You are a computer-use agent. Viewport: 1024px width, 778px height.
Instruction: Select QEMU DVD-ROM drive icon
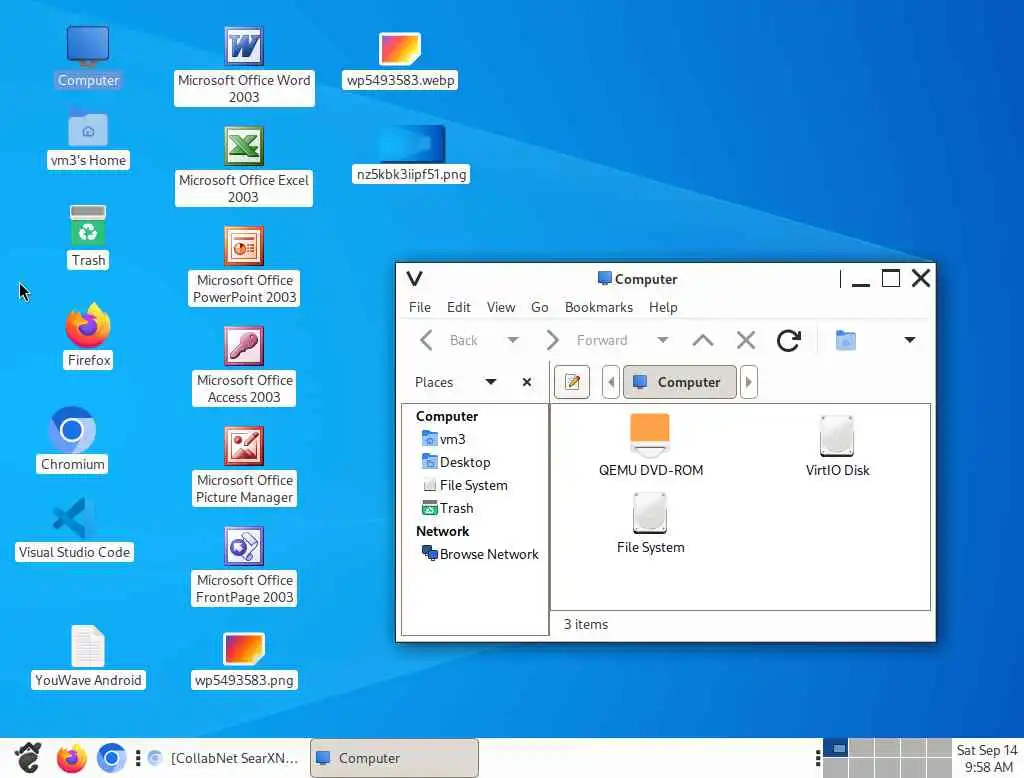[650, 446]
